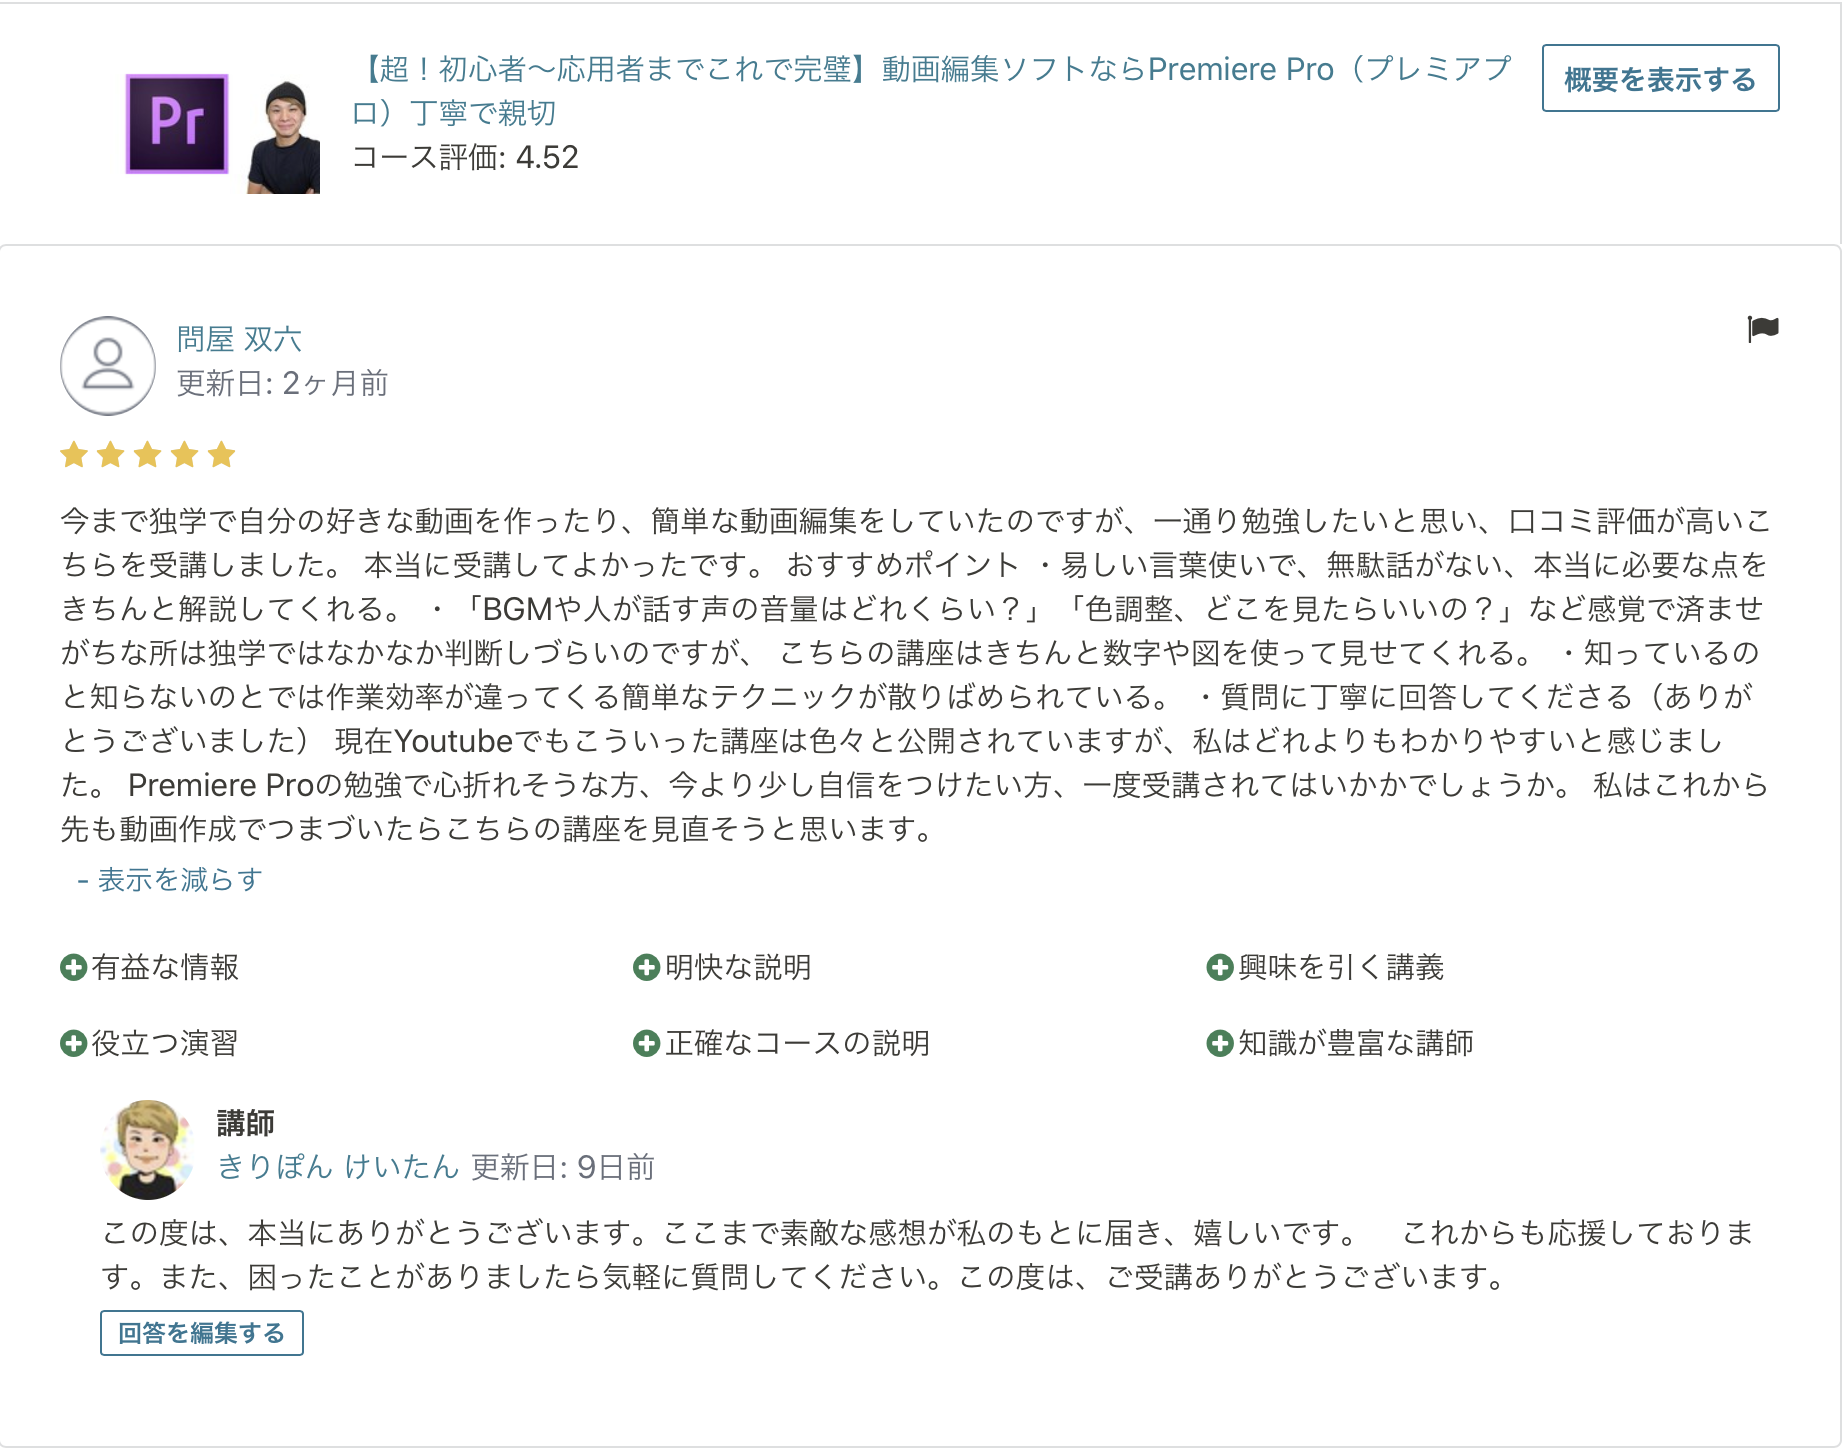Screen dimensions: 1842x1448
Task: Click the plus icon beside 役立つ演習
Action: pos(73,1043)
